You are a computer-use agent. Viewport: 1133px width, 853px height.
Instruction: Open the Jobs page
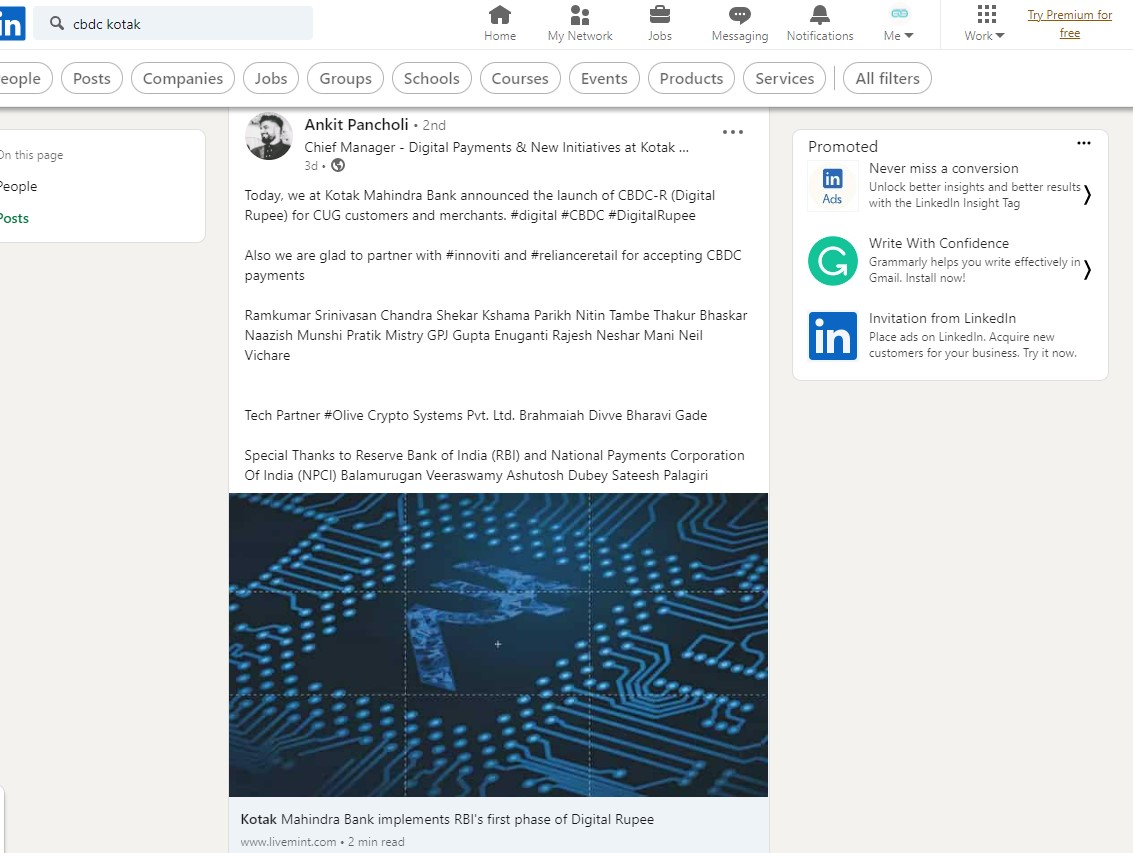(659, 22)
